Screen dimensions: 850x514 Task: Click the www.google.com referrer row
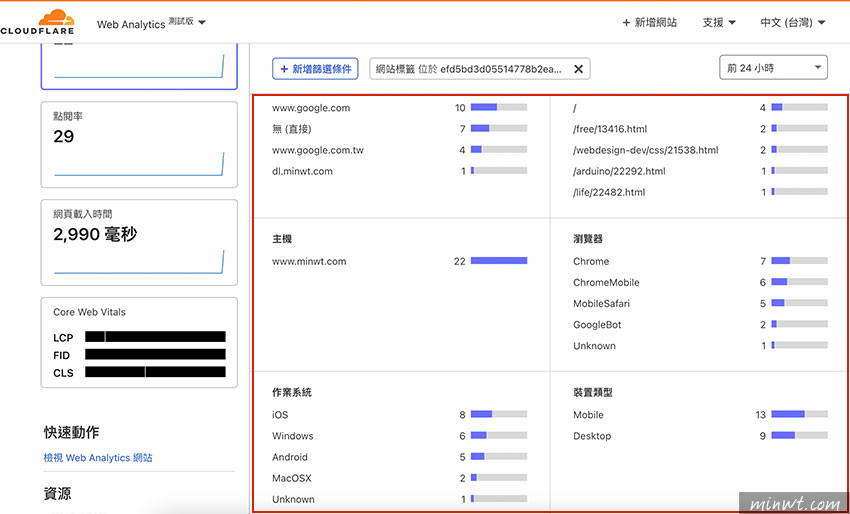tap(399, 108)
